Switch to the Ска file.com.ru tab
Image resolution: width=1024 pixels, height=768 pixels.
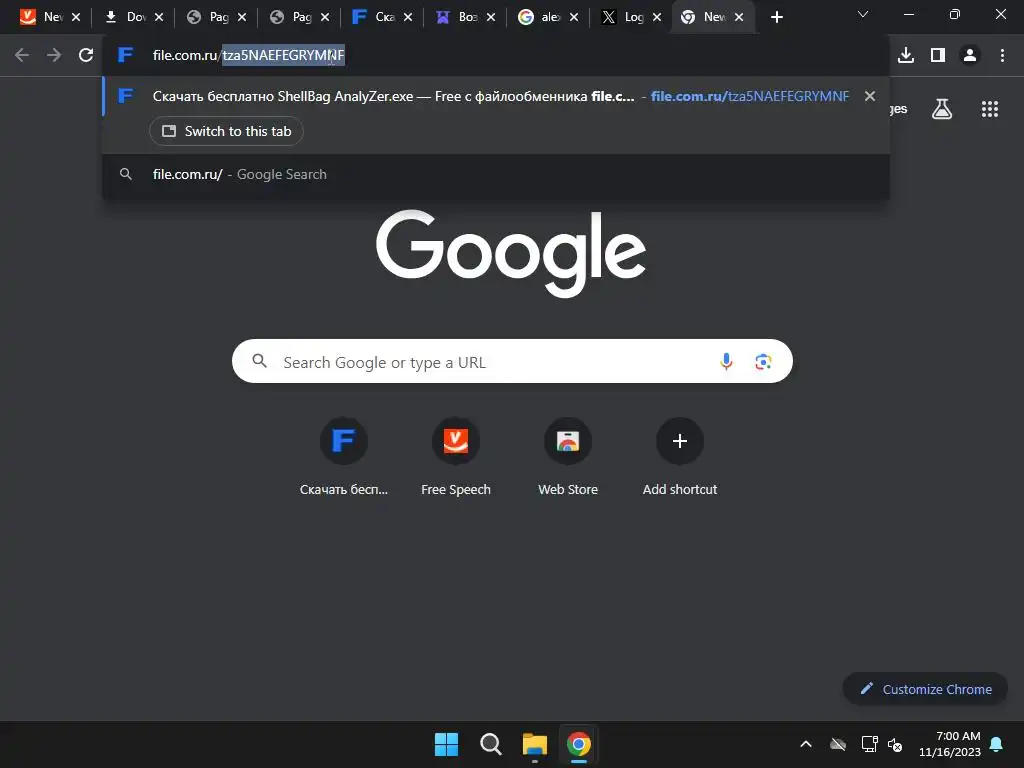374,17
